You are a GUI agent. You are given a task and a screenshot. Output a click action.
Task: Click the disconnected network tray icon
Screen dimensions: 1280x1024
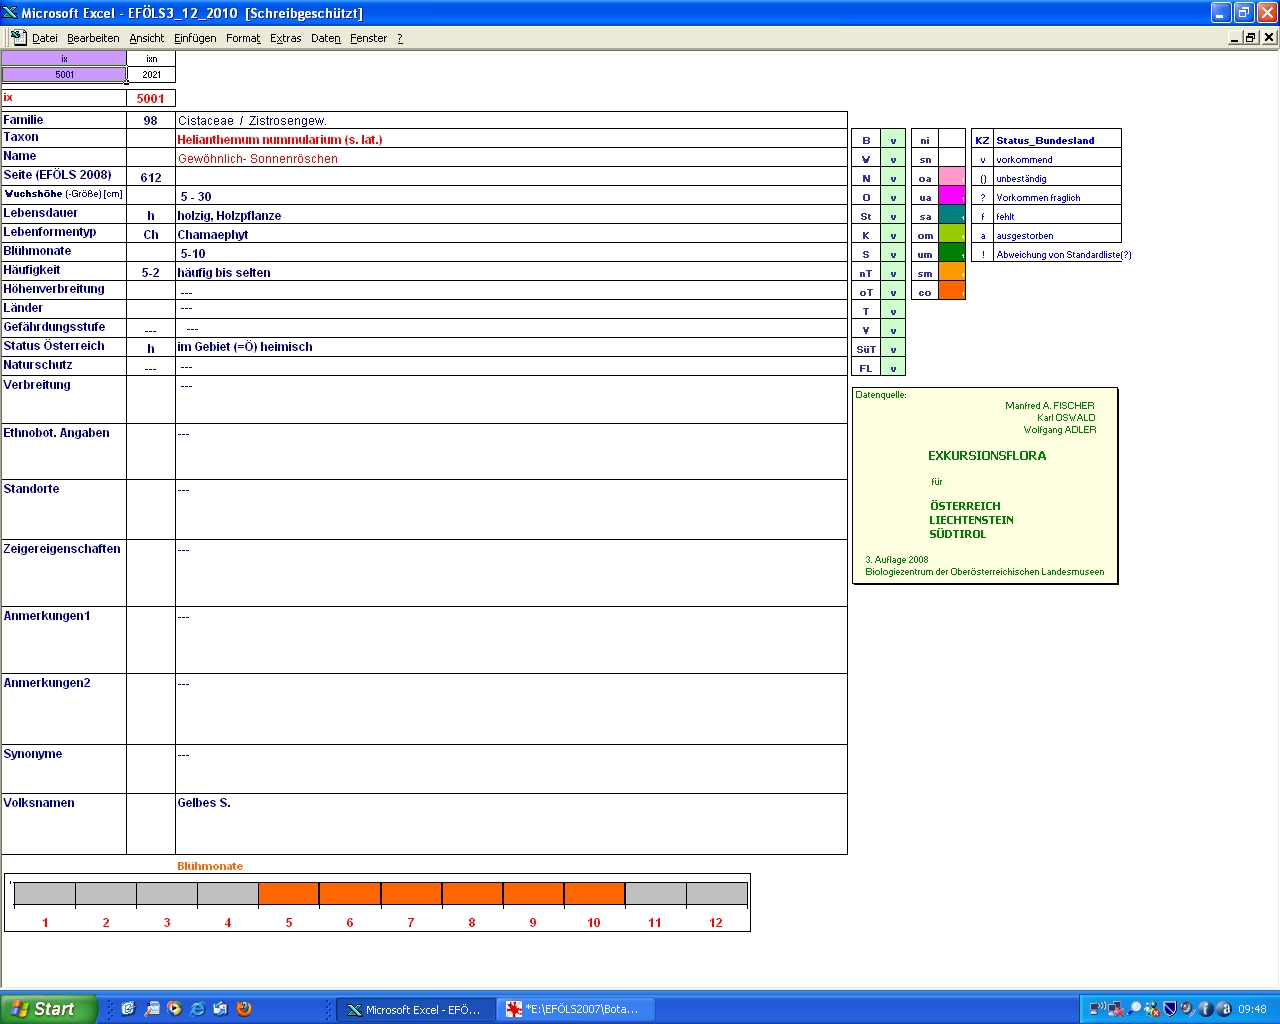tap(1116, 1009)
